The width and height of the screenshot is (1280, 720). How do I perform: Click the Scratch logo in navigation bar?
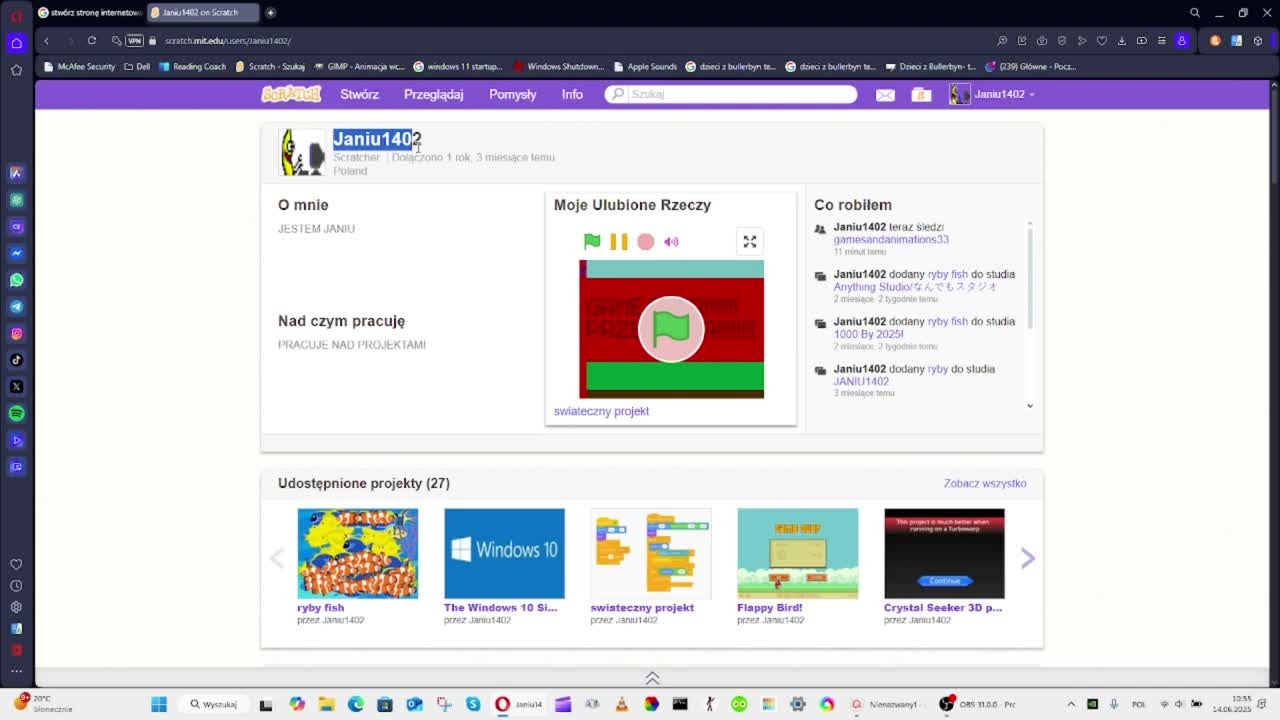(x=291, y=94)
